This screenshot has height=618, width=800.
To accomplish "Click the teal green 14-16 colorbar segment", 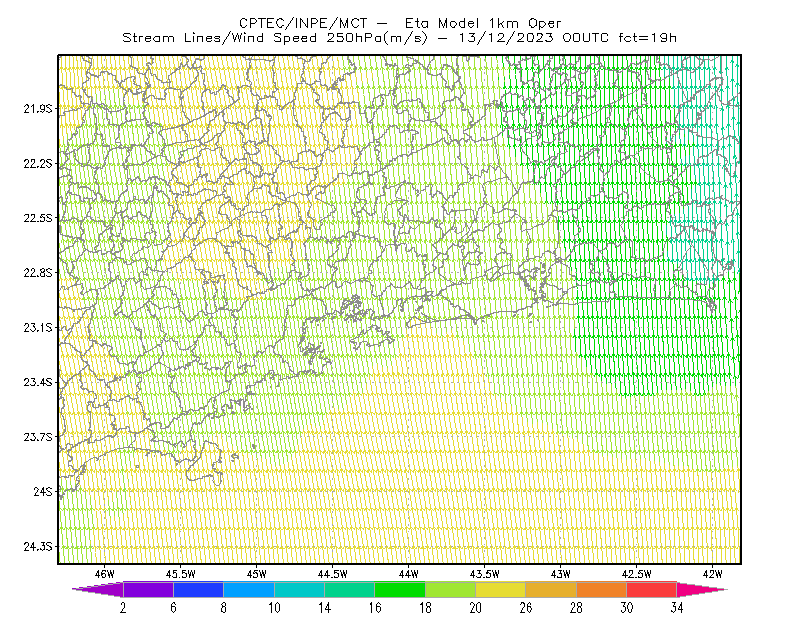I will click(349, 589).
